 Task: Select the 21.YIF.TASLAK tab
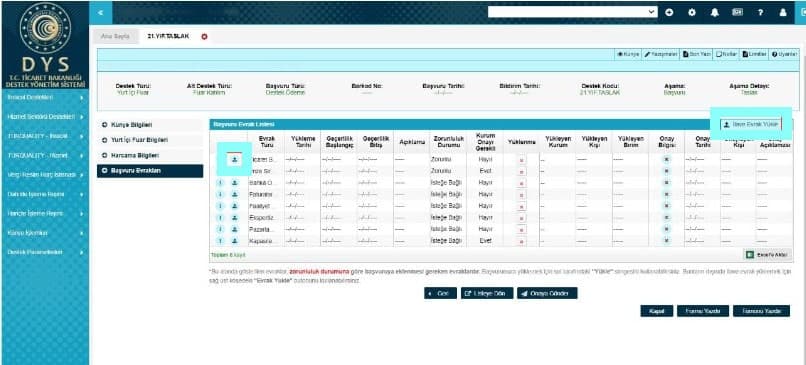coord(168,36)
